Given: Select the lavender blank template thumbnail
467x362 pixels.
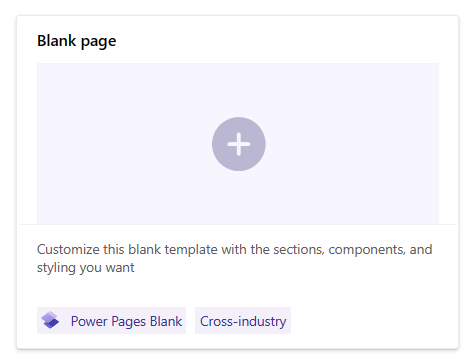Looking at the screenshot, I should point(238,144).
